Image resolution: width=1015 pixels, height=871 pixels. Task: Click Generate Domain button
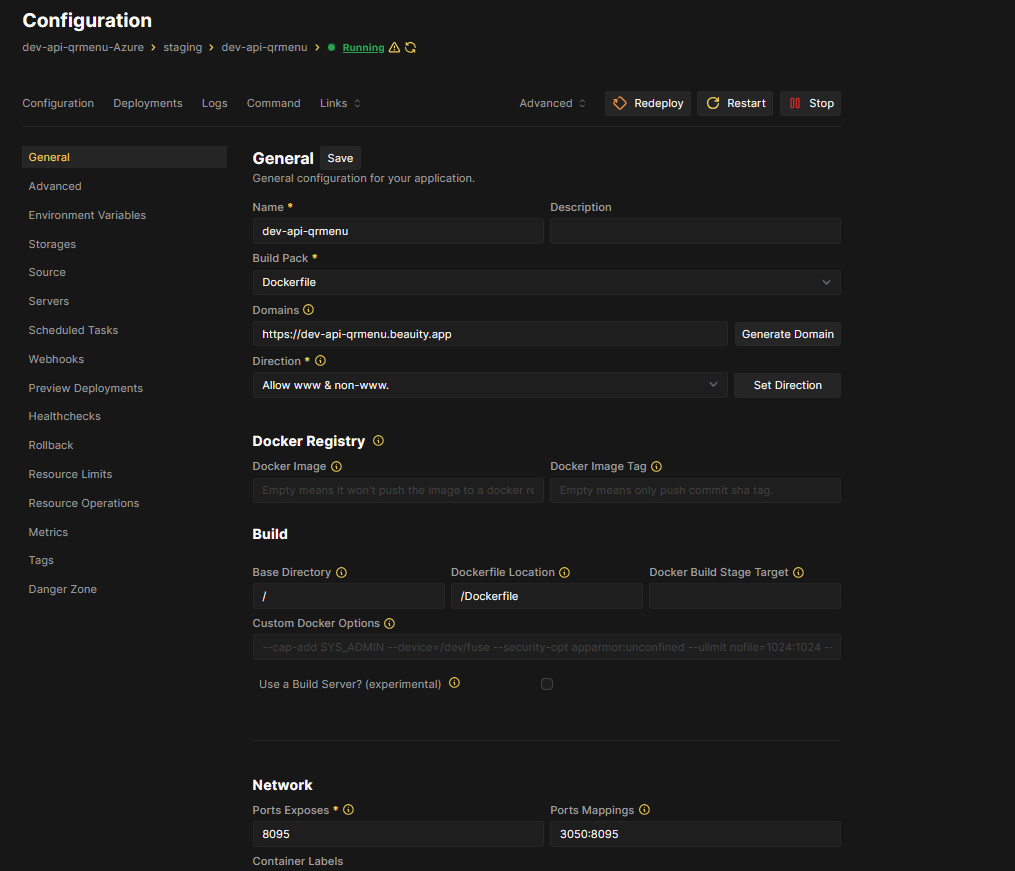click(x=787, y=334)
